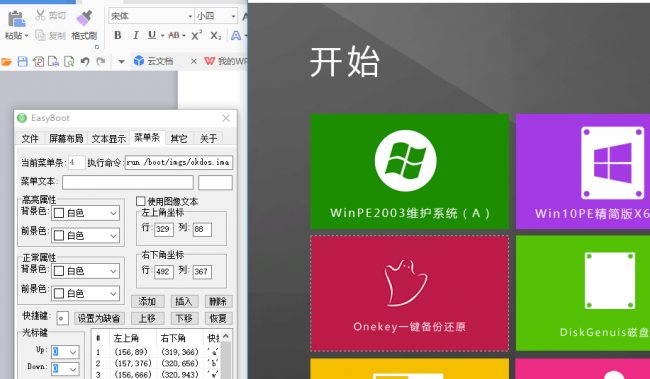This screenshot has width=650, height=379.
Task: Open normal foreground color dropdown in EasyBoot
Action: [x=114, y=294]
